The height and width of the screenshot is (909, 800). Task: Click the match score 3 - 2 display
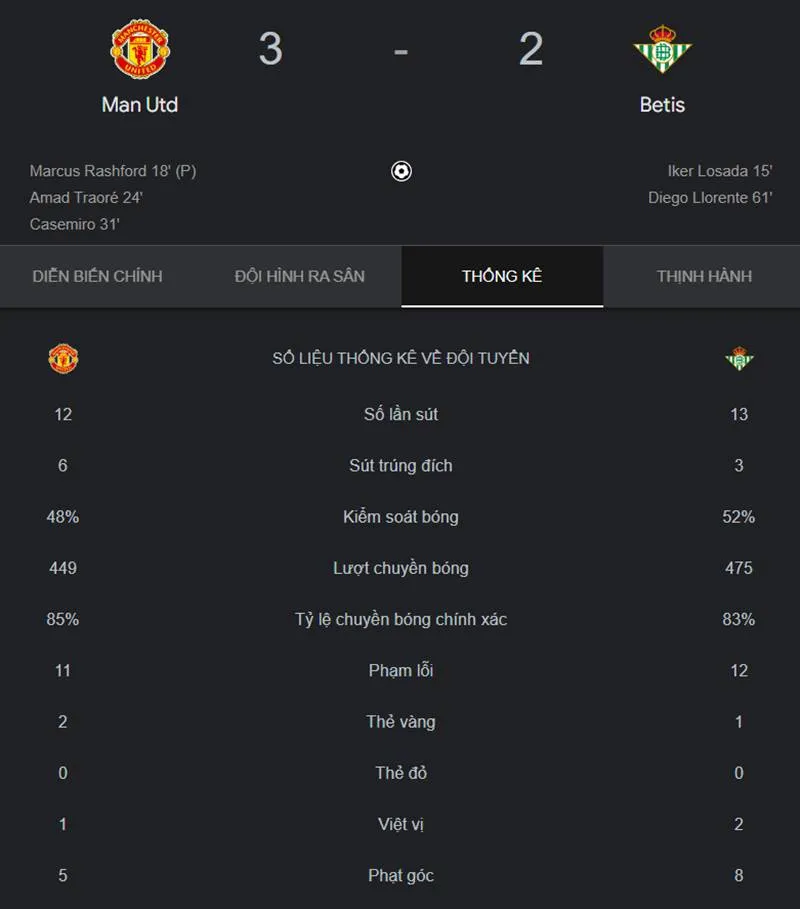click(x=402, y=47)
